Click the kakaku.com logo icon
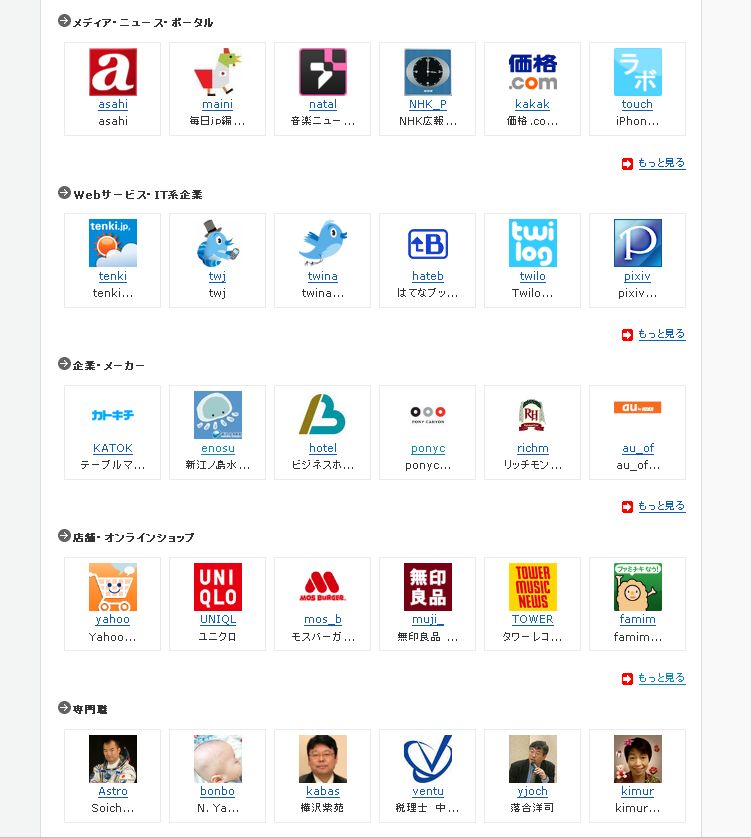Image resolution: width=751 pixels, height=838 pixels. (x=532, y=72)
